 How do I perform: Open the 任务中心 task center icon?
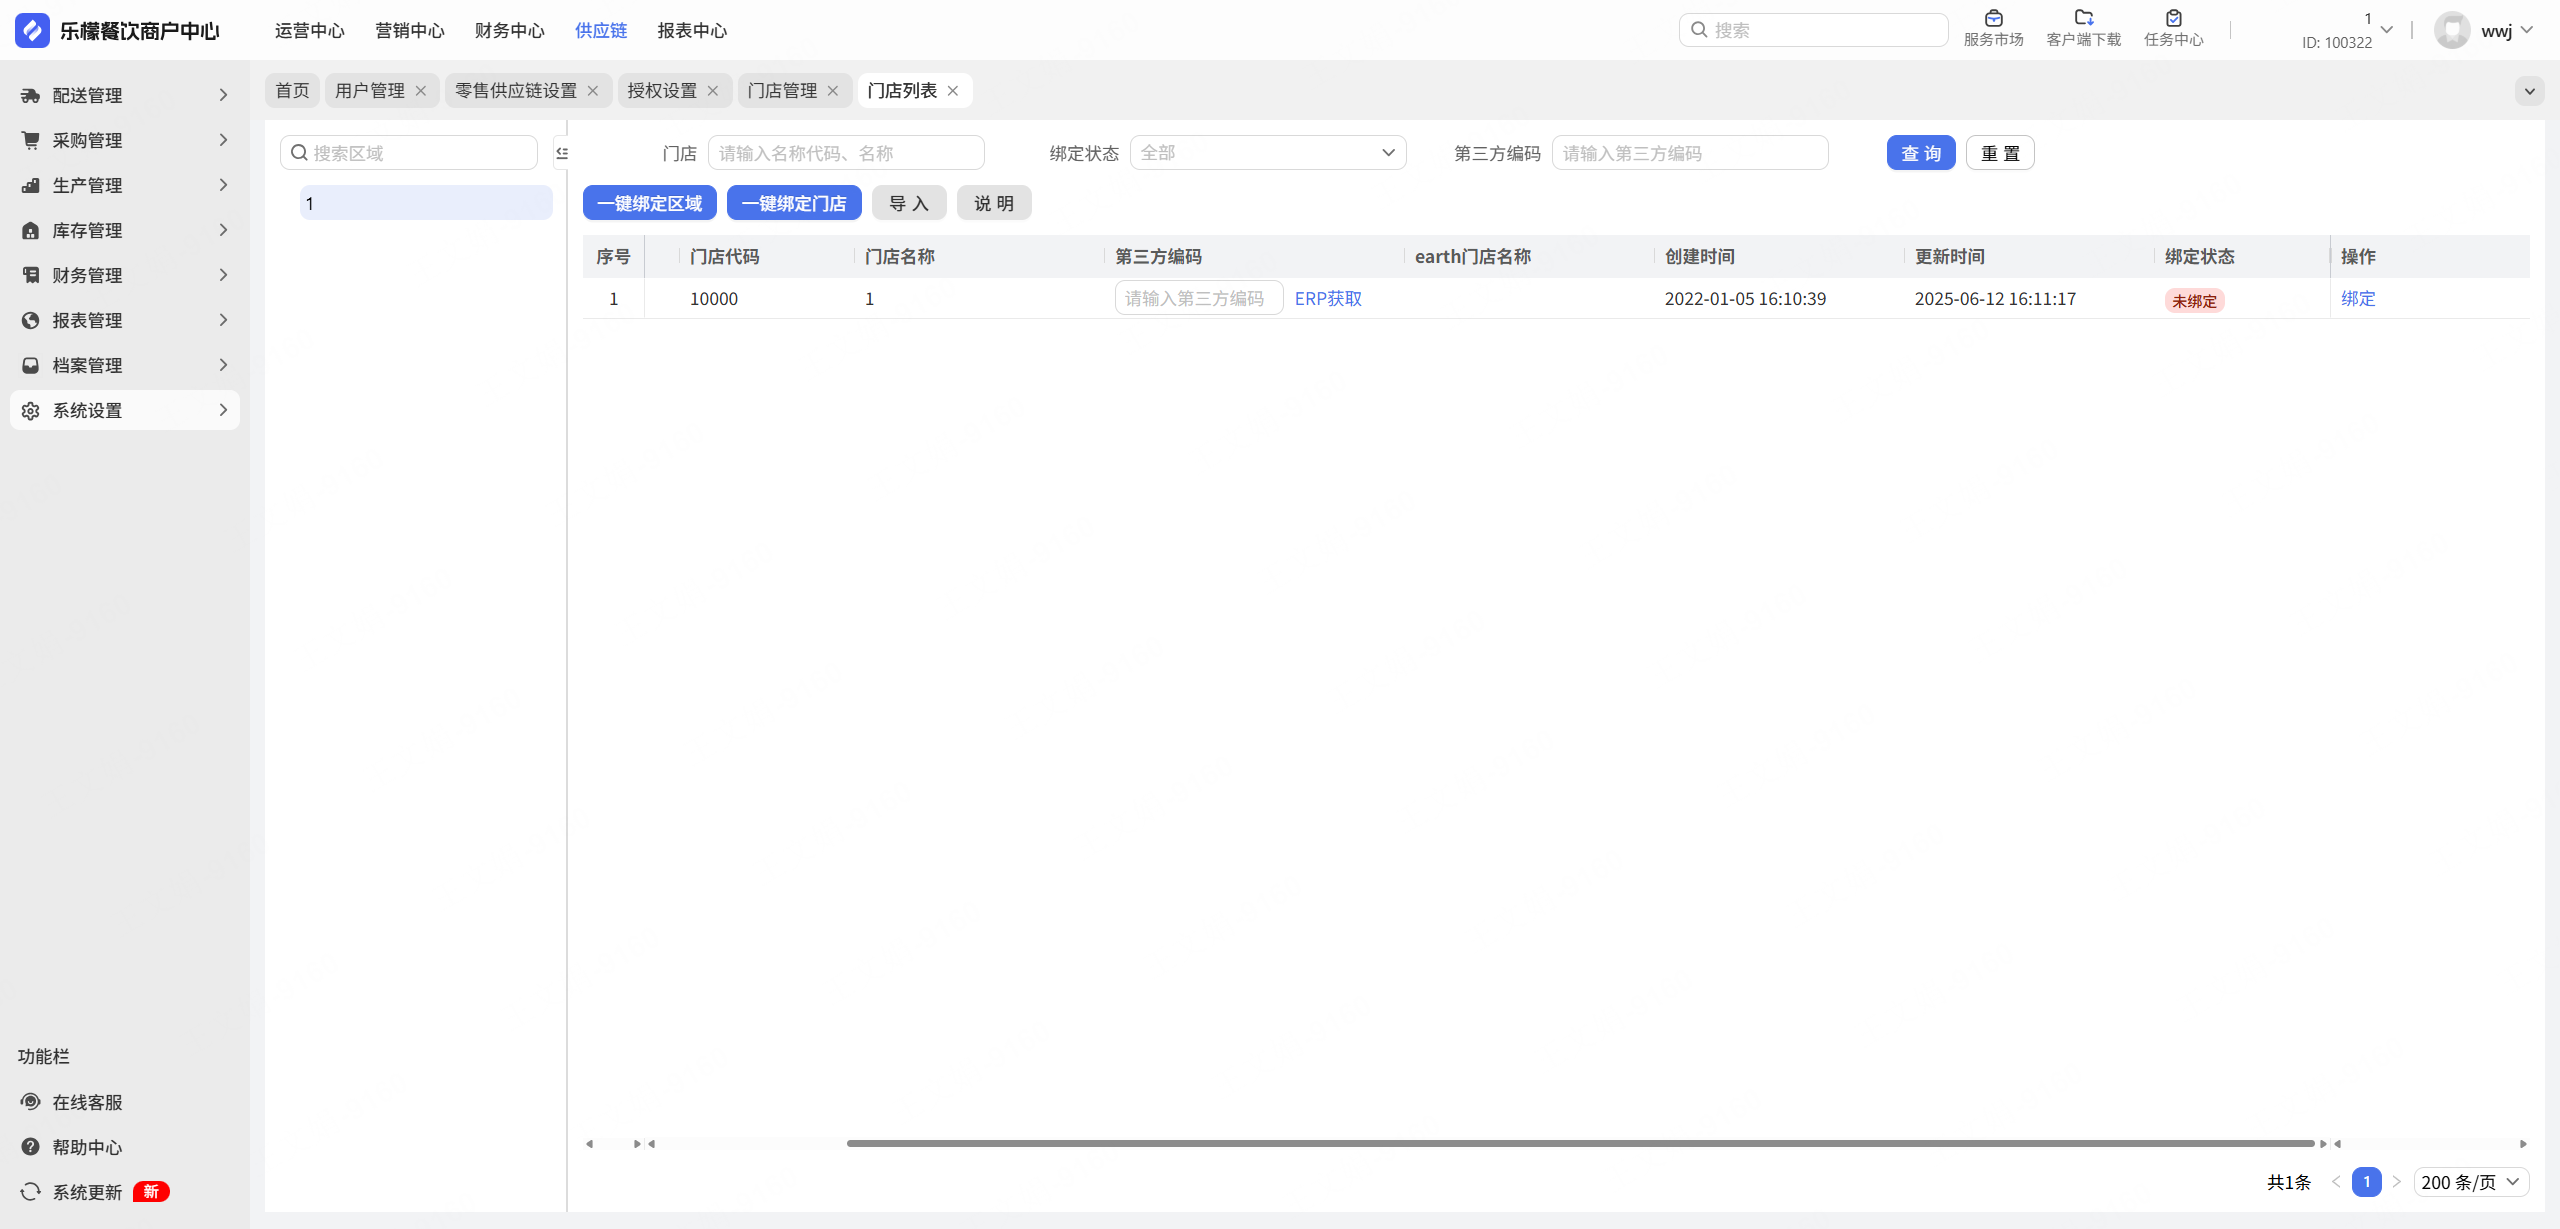2173,19
